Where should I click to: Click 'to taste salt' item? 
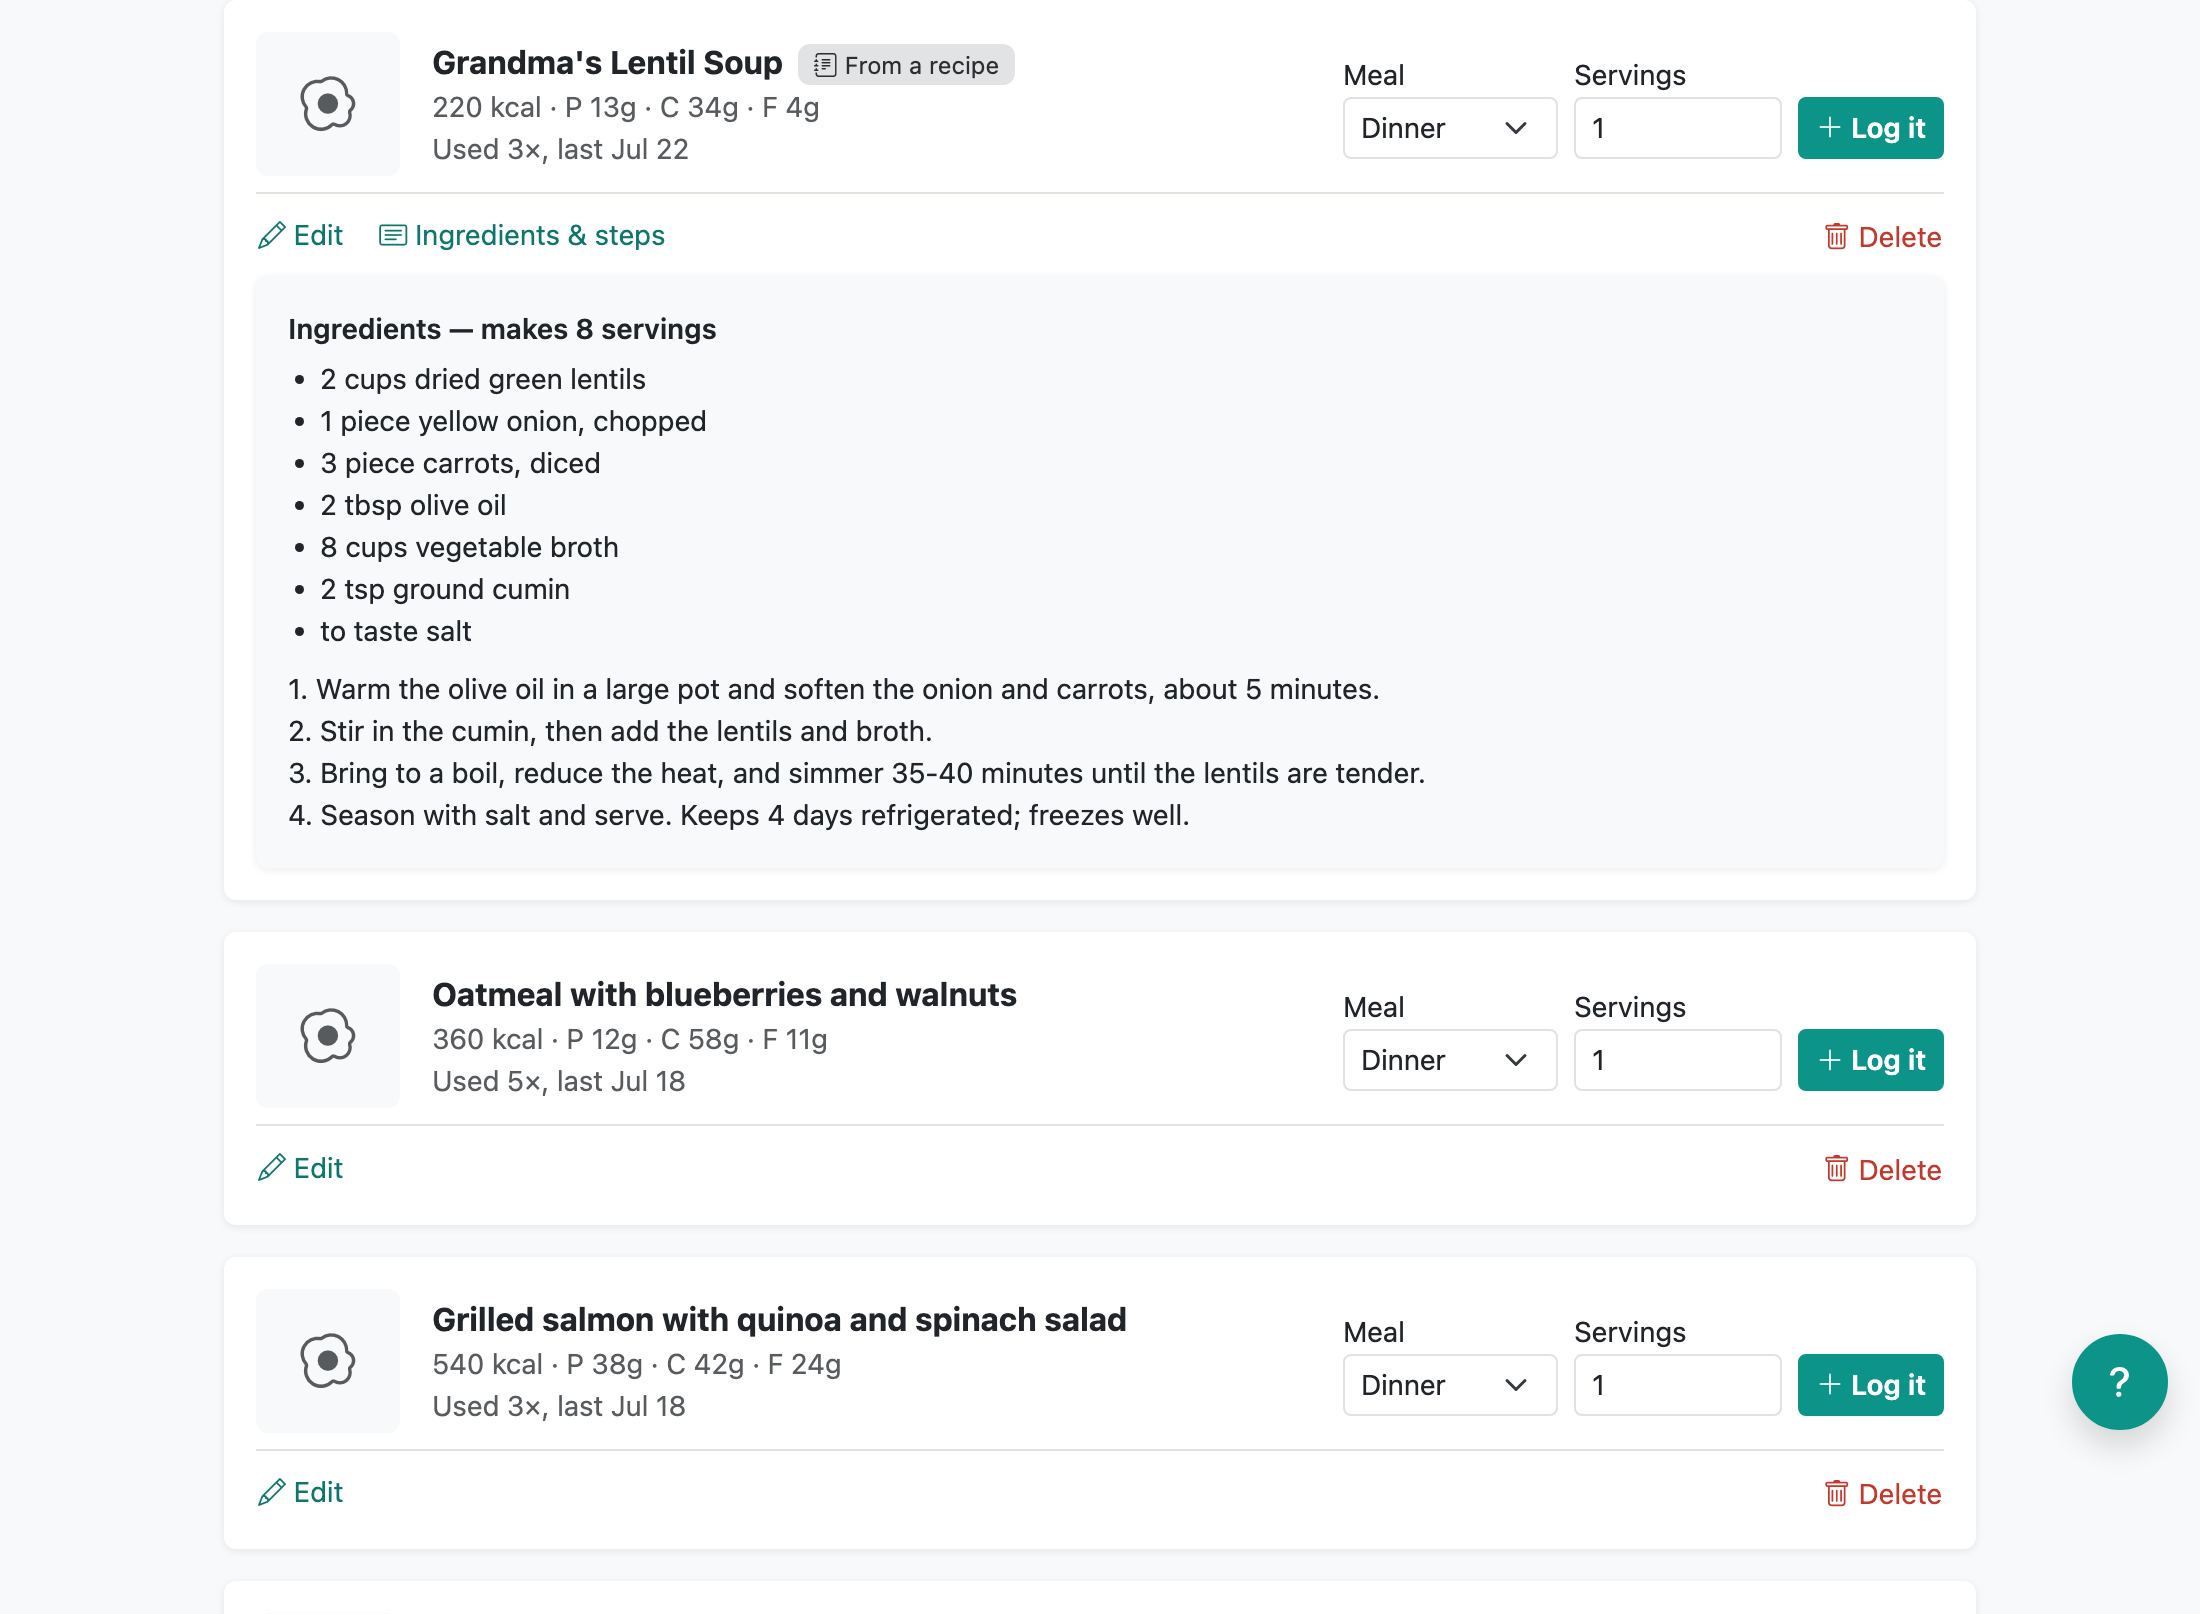click(x=396, y=631)
